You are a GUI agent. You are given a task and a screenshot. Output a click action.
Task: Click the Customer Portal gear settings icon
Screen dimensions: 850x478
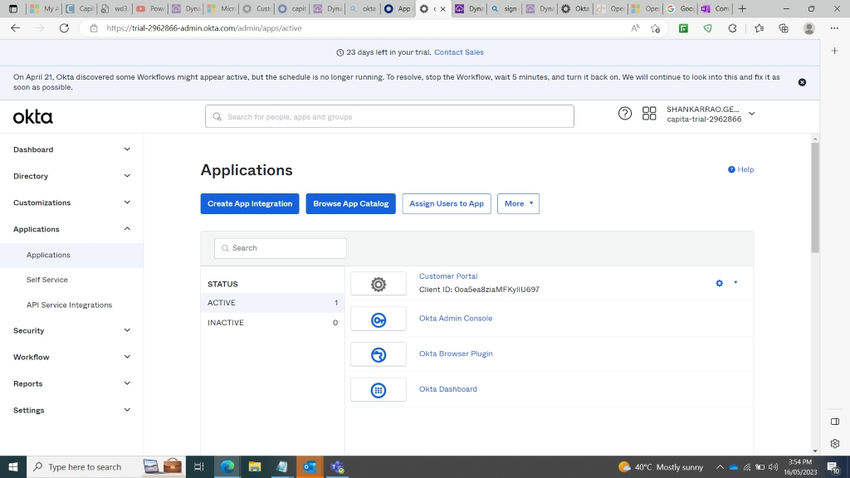pos(719,283)
